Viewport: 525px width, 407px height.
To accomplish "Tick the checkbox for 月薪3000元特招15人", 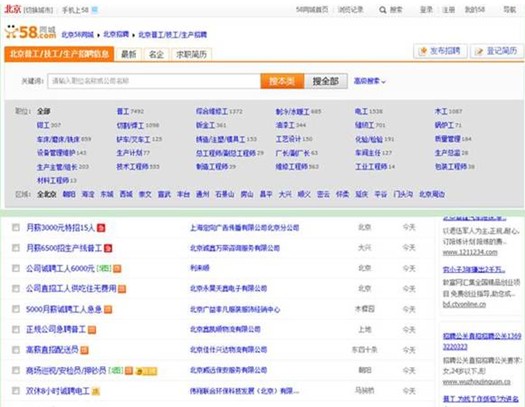I will click(x=16, y=228).
